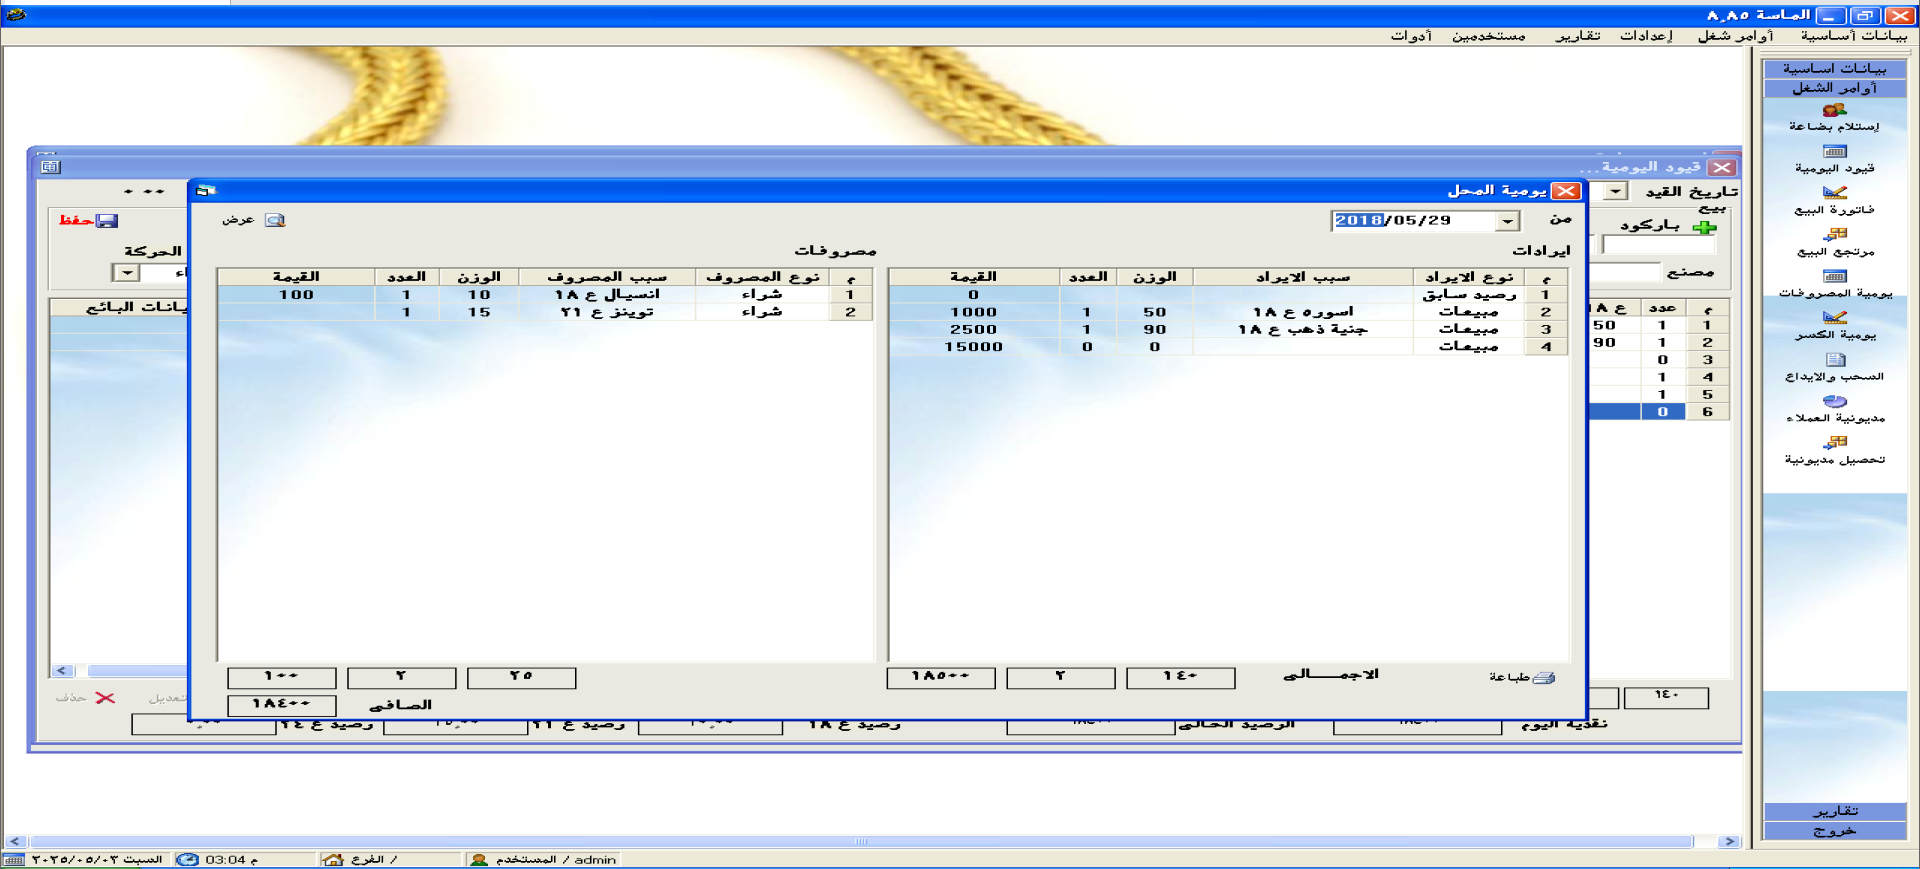Open تحصيل مديونية sidebar icon
Image resolution: width=1920 pixels, height=869 pixels.
1834,443
